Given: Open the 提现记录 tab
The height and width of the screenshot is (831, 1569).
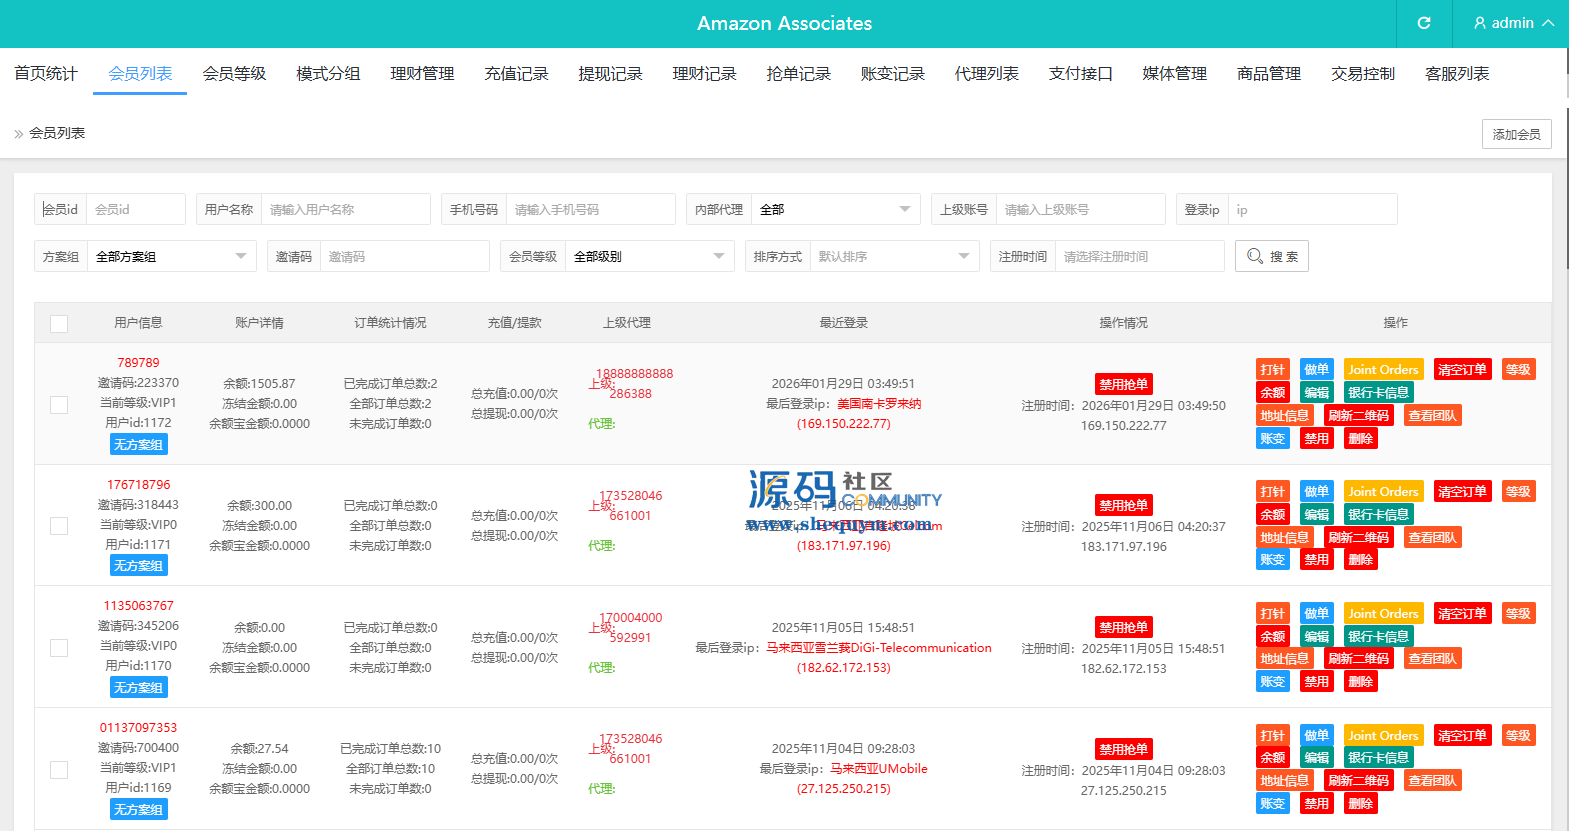Looking at the screenshot, I should [610, 74].
